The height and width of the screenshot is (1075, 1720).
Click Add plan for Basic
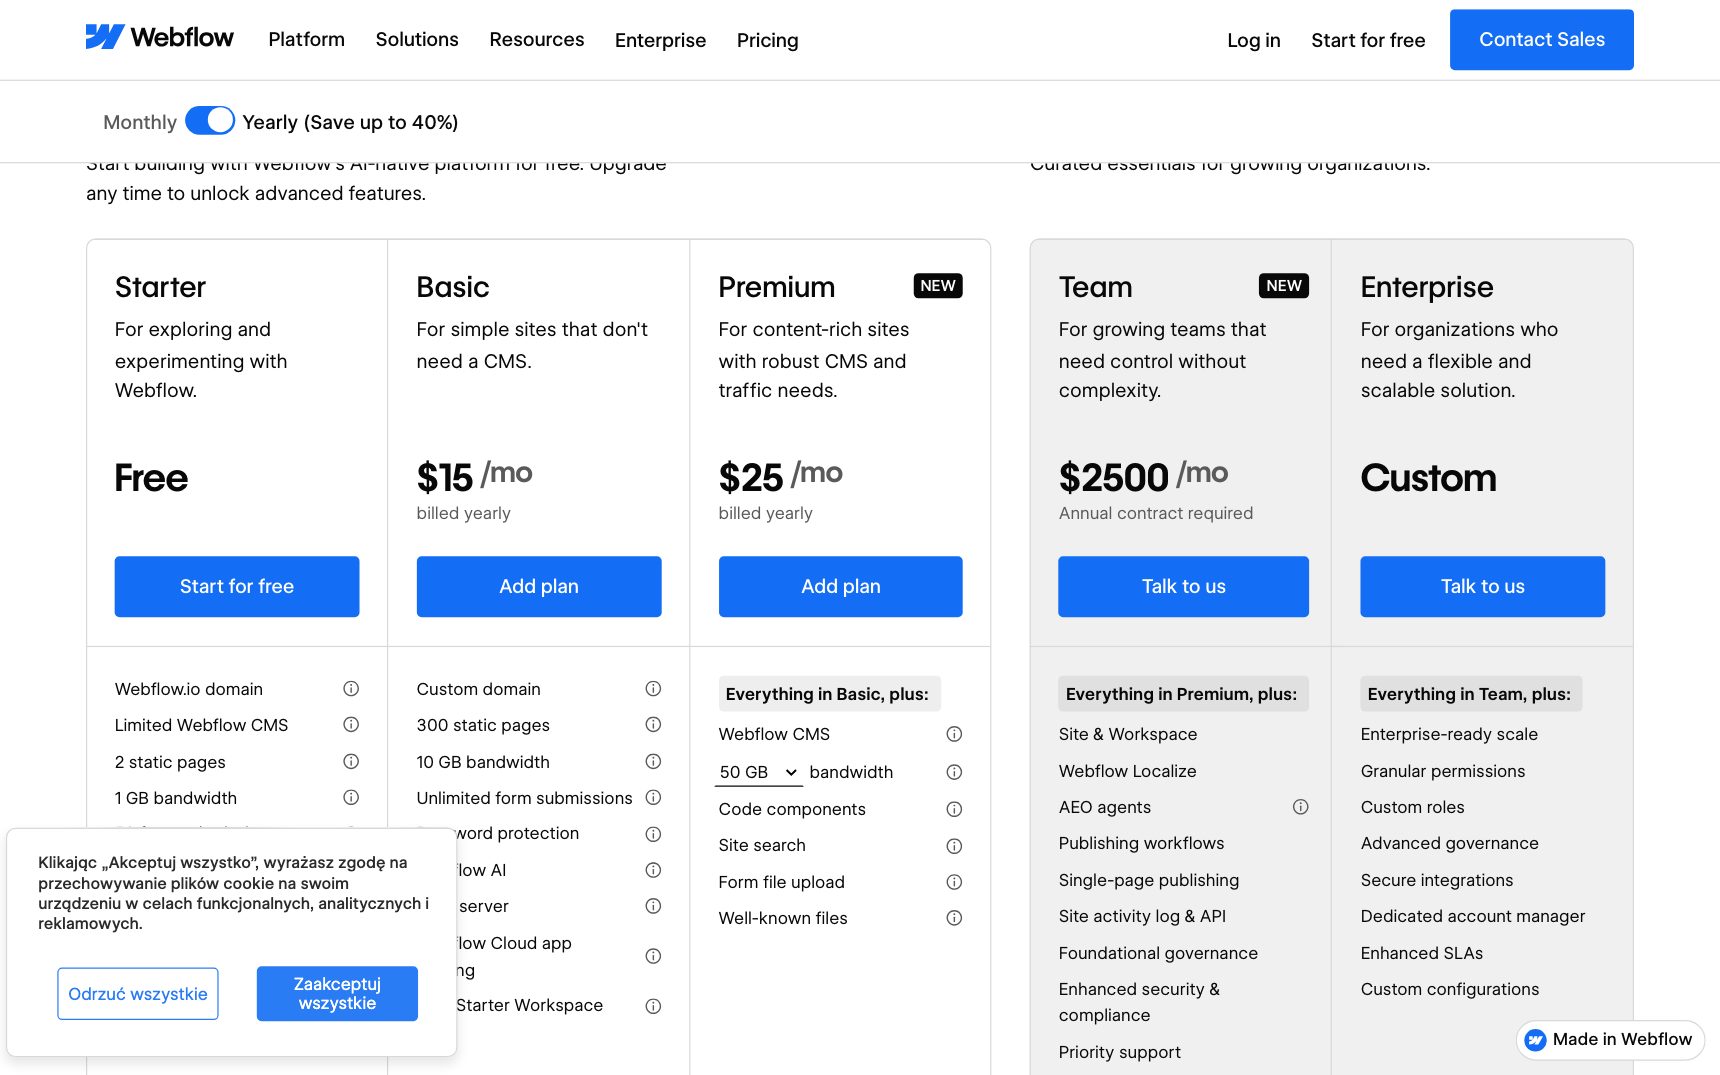(x=539, y=587)
